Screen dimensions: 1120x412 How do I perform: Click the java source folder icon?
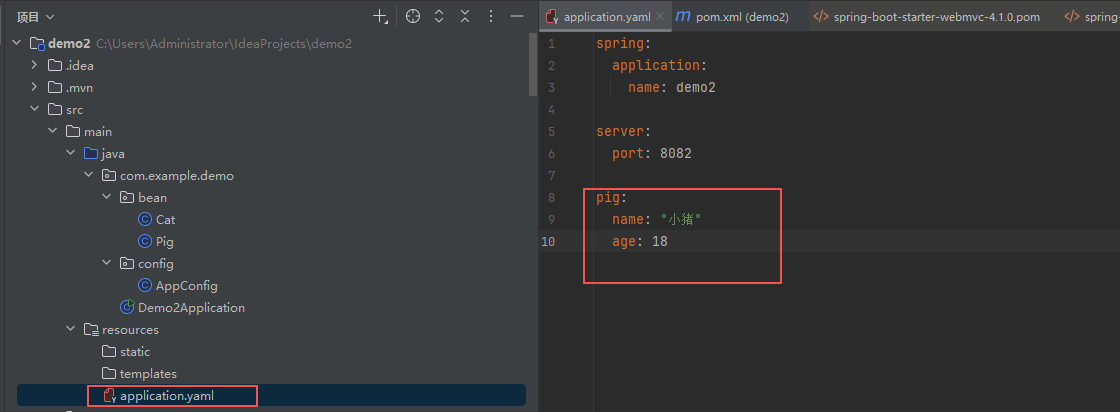[x=91, y=154]
